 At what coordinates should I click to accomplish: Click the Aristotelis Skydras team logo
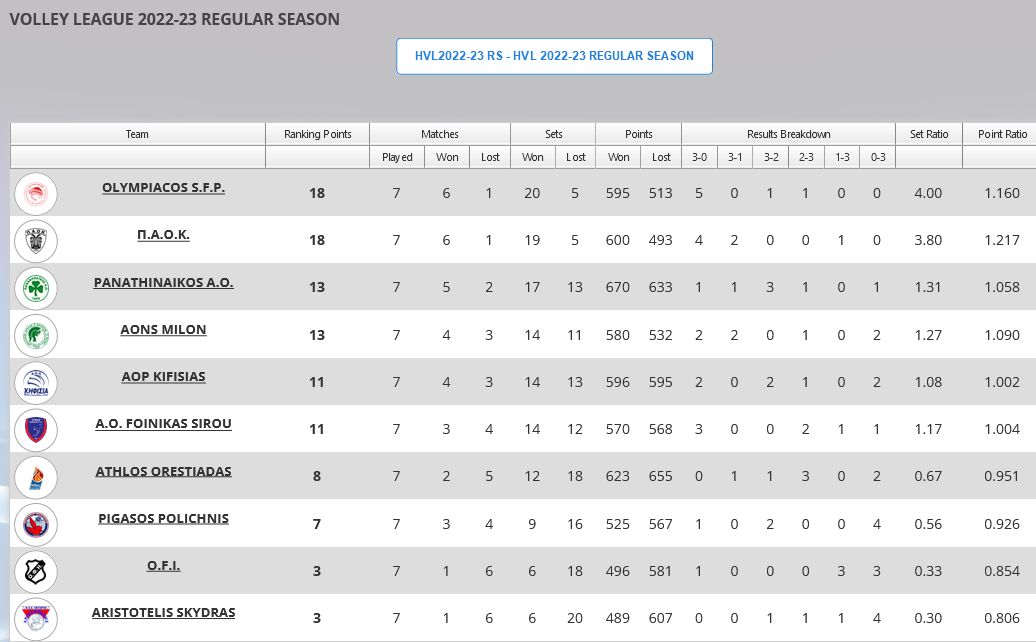click(x=37, y=618)
